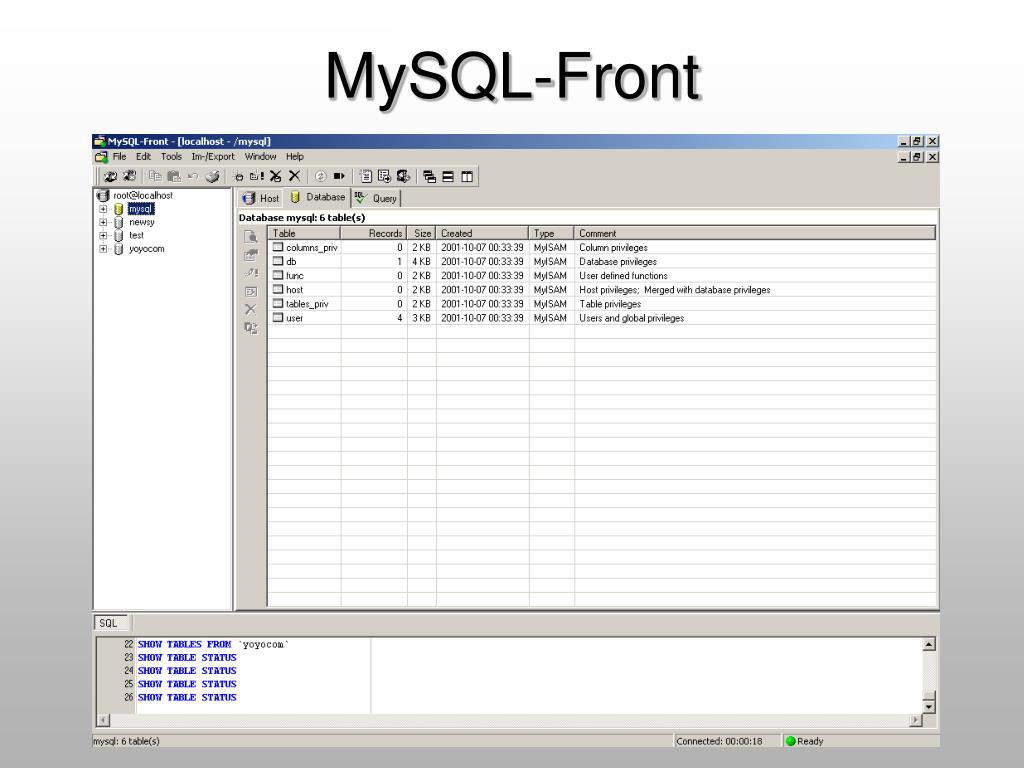Image resolution: width=1024 pixels, height=768 pixels.
Task: Sort by the Size column header
Action: click(421, 233)
